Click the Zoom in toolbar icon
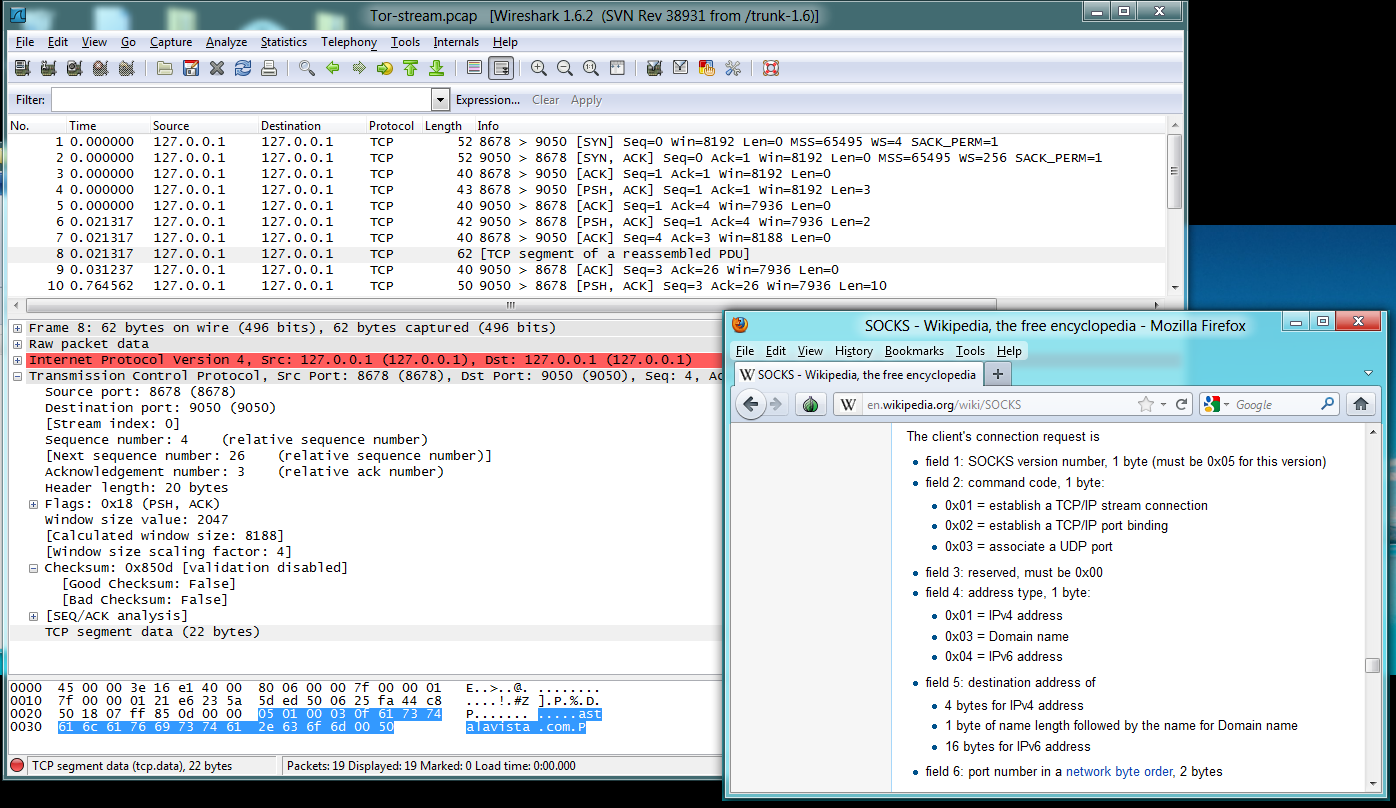Screen dimensions: 1396x808 click(x=539, y=69)
